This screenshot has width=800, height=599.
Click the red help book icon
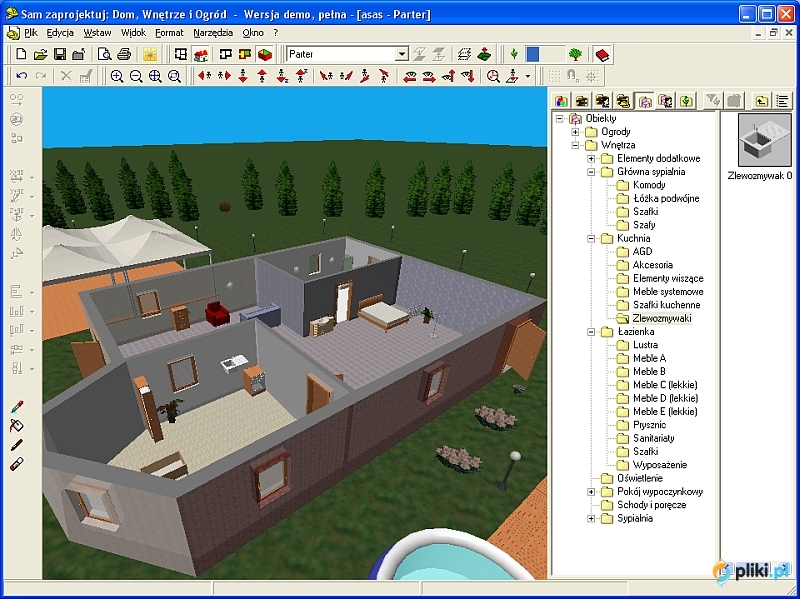click(x=602, y=54)
